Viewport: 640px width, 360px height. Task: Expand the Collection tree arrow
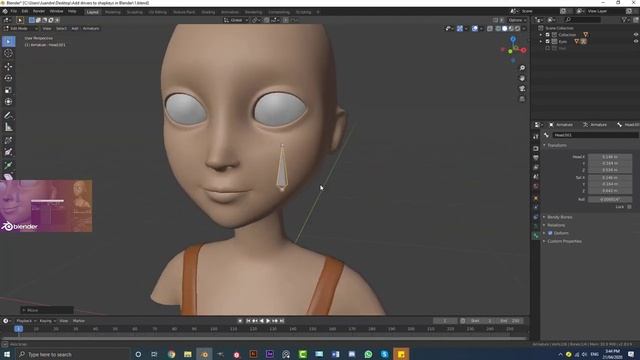click(x=541, y=35)
